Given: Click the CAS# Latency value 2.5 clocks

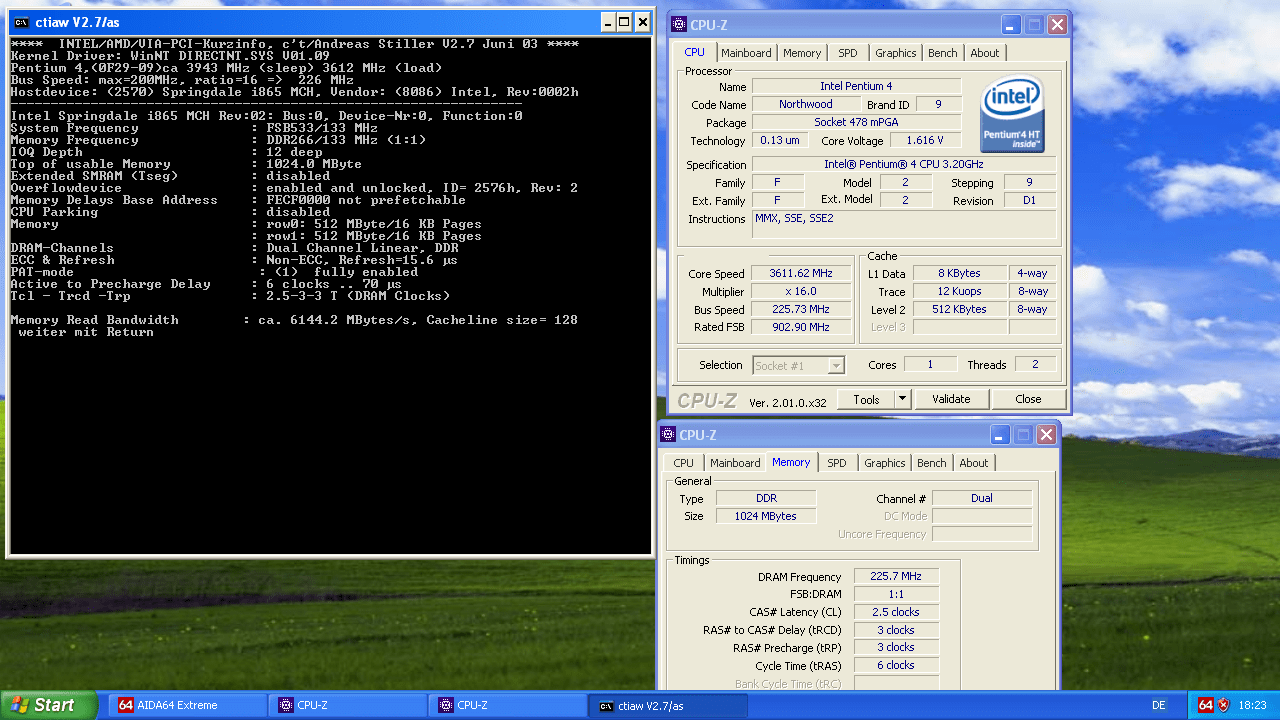Looking at the screenshot, I should [x=896, y=612].
